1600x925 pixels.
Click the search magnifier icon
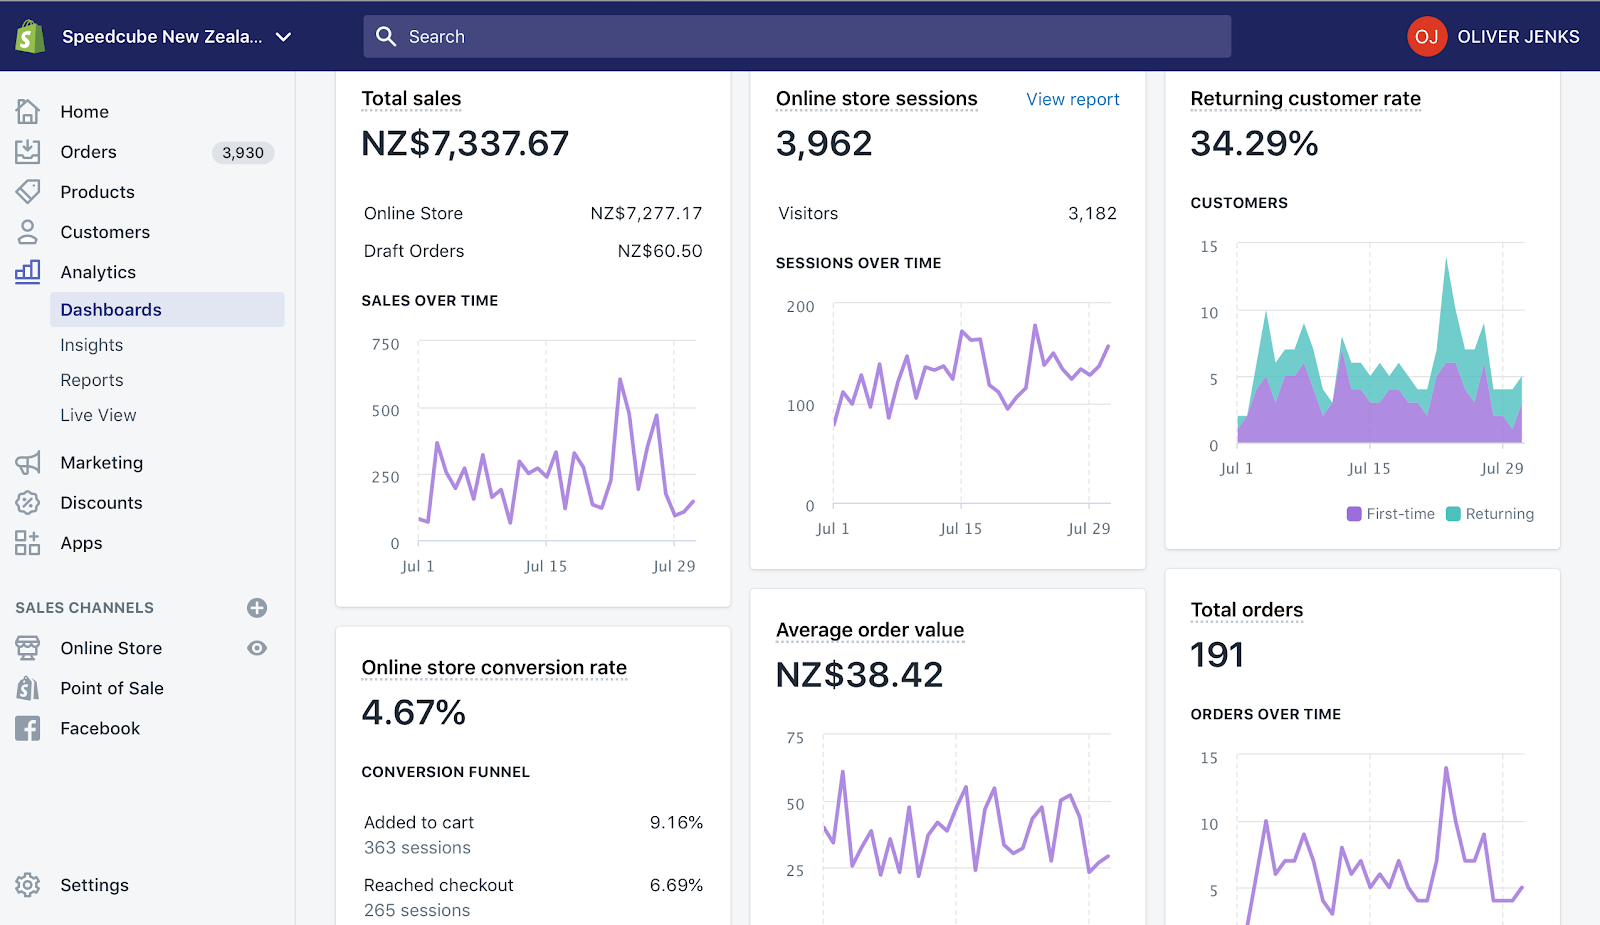click(386, 37)
